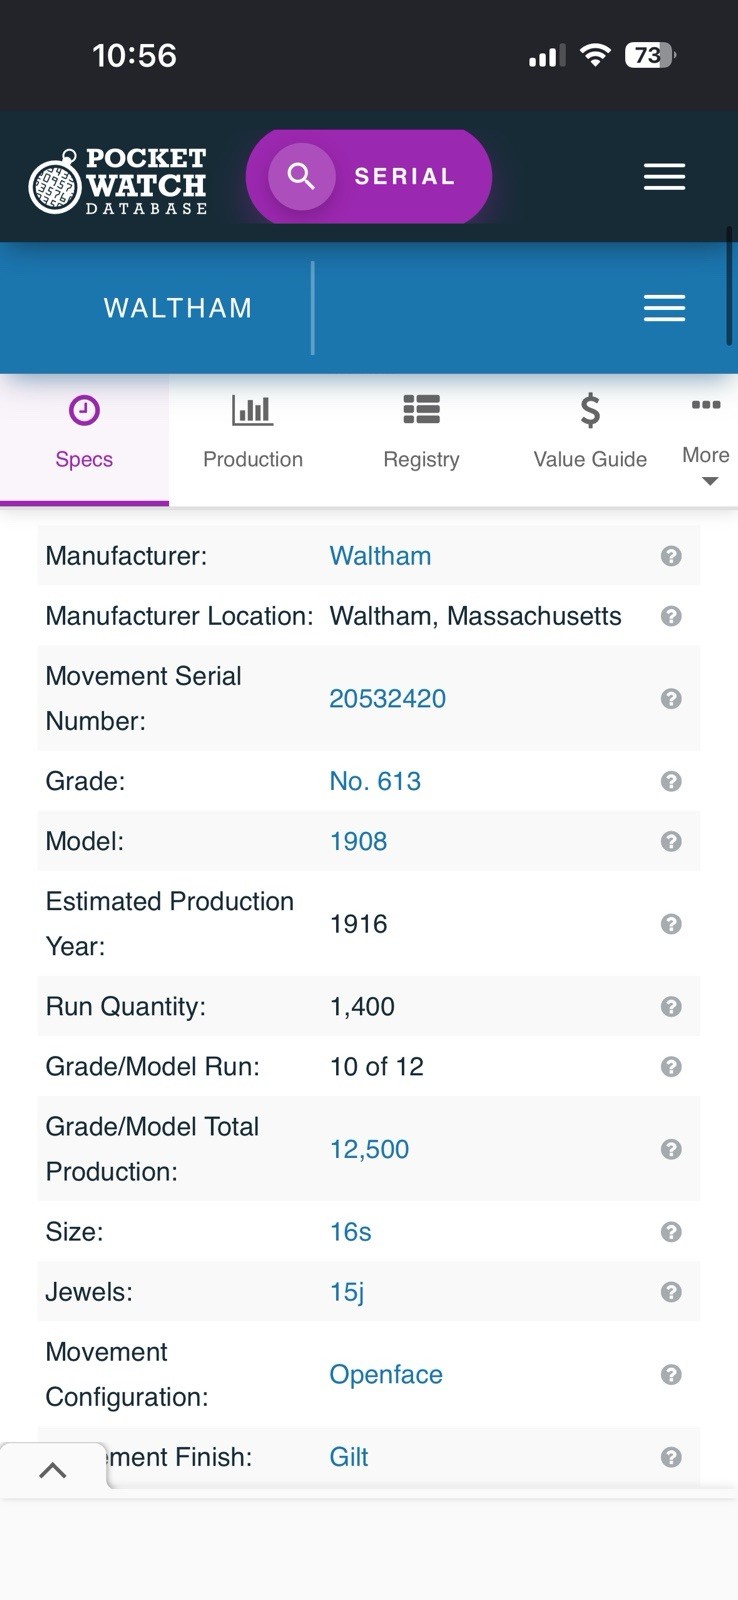Click the Specs clock icon
Image resolution: width=738 pixels, height=1600 pixels.
pos(84,410)
